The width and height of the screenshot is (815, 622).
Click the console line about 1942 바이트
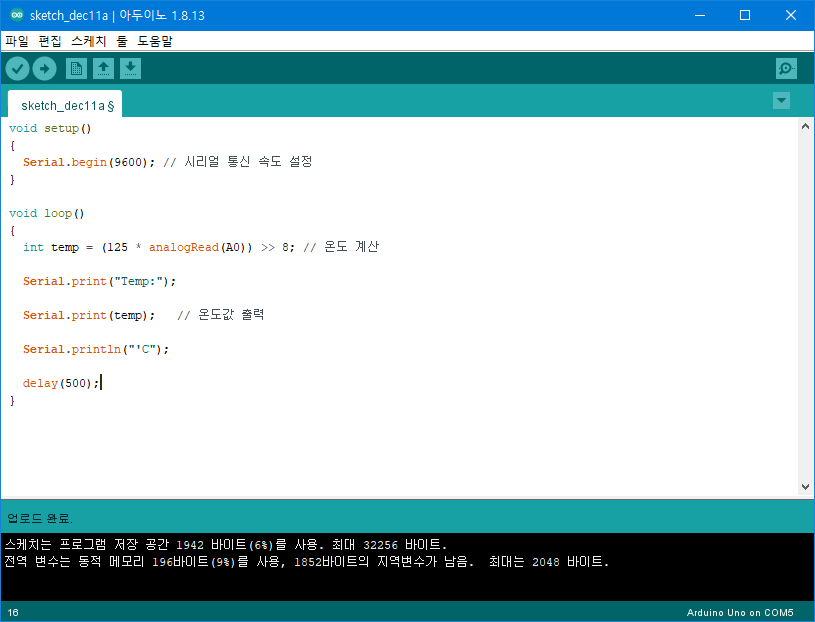coord(226,545)
